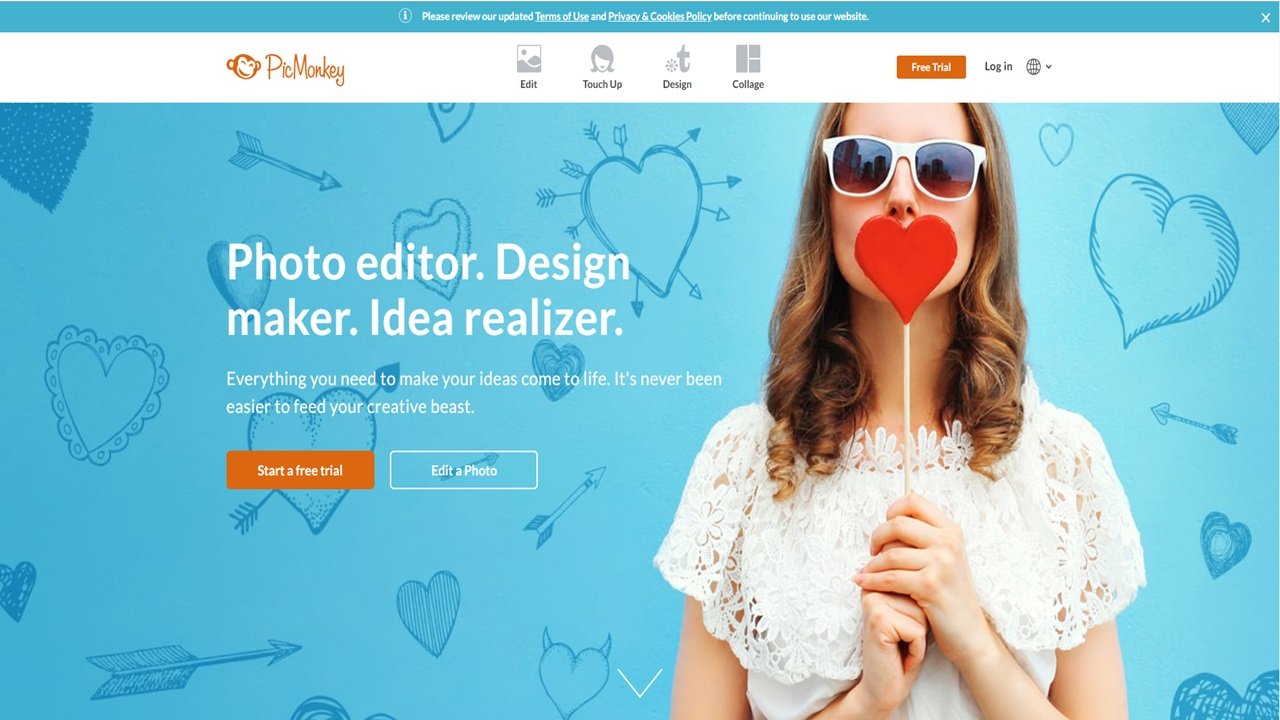The image size is (1280, 720).
Task: Click the Edit photo icon in the navigation
Action: pyautogui.click(x=529, y=59)
